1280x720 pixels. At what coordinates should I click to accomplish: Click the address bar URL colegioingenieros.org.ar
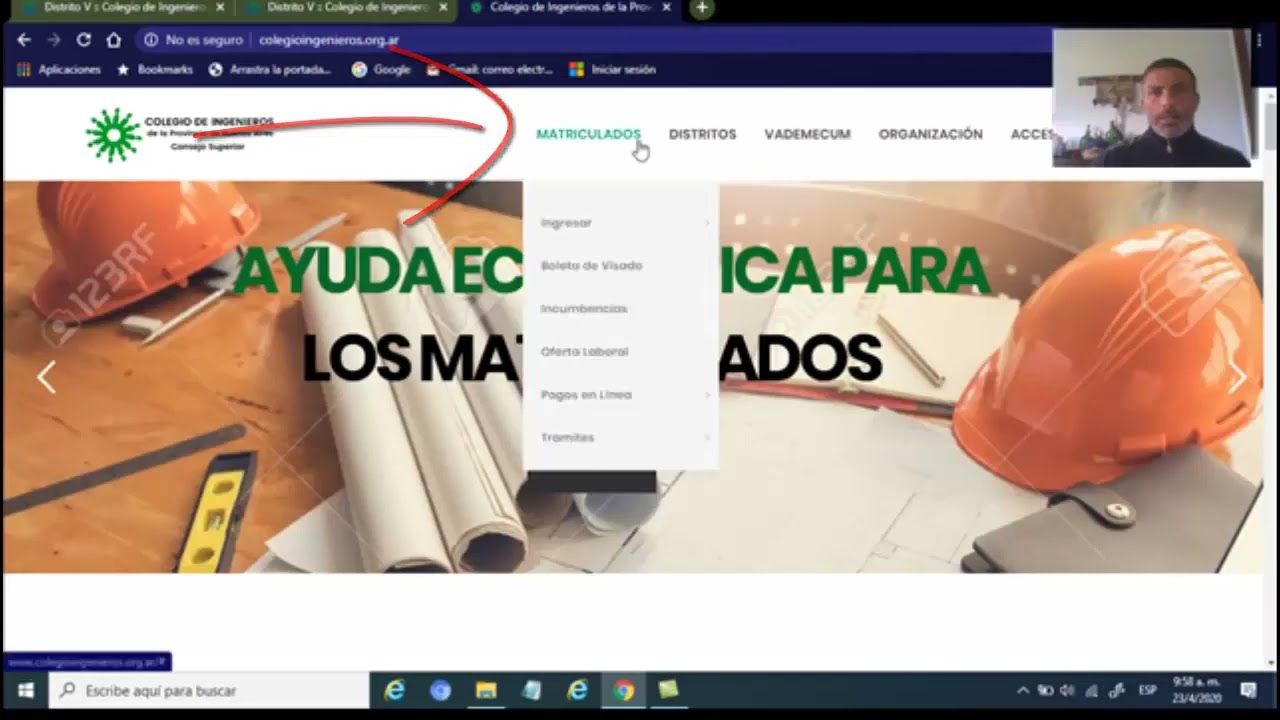pyautogui.click(x=329, y=41)
